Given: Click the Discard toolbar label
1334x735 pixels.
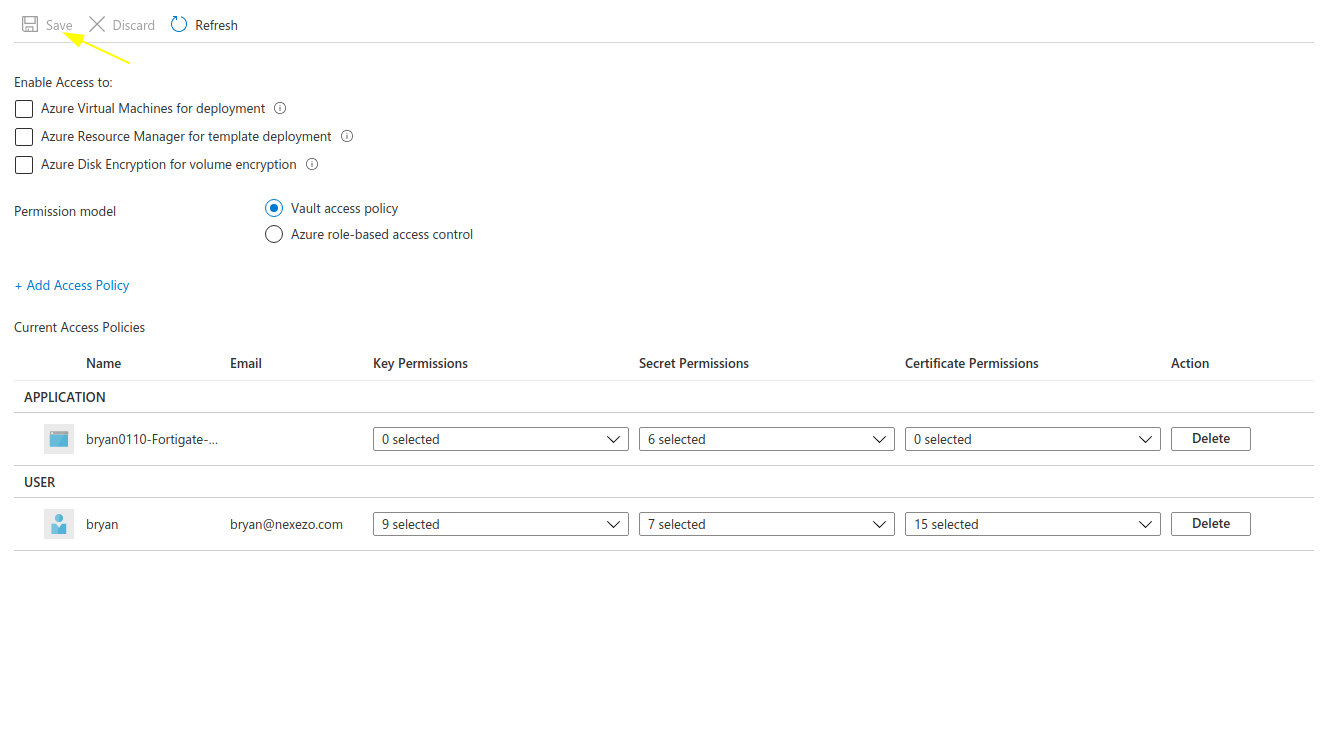Looking at the screenshot, I should [133, 25].
